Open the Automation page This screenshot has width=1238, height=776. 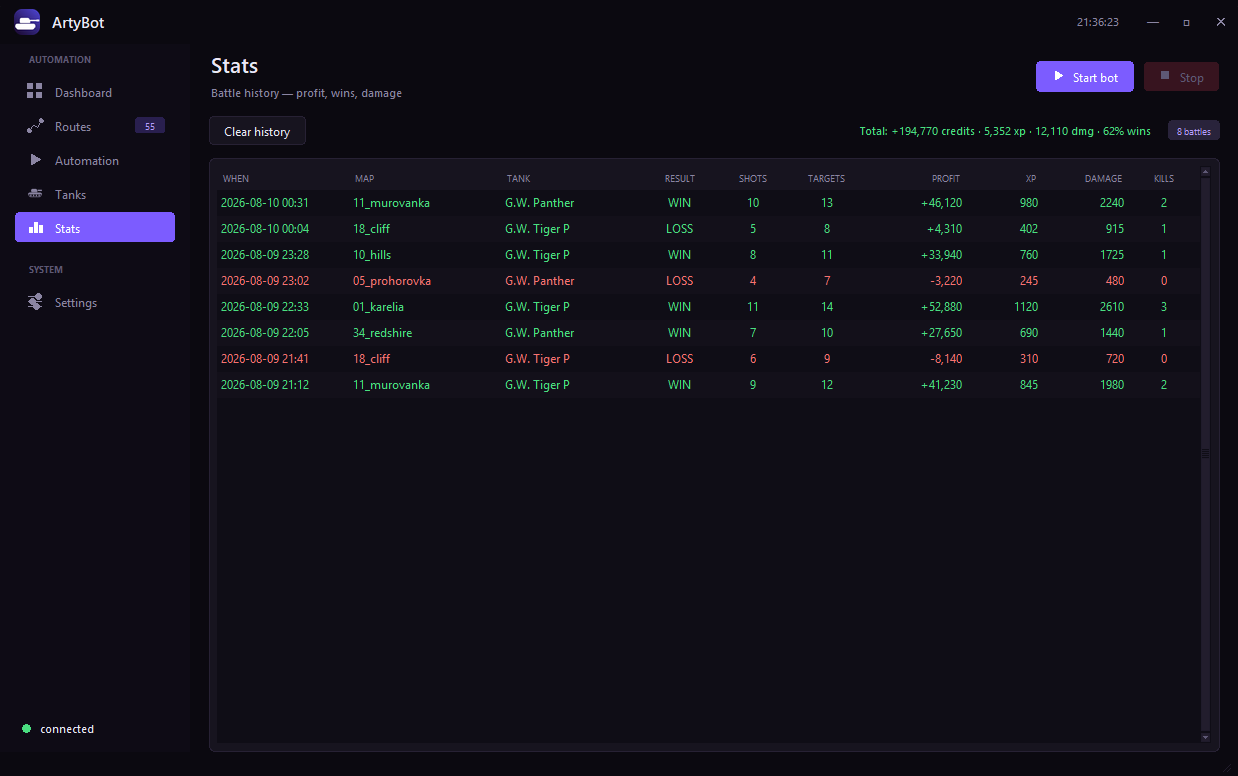pos(95,161)
